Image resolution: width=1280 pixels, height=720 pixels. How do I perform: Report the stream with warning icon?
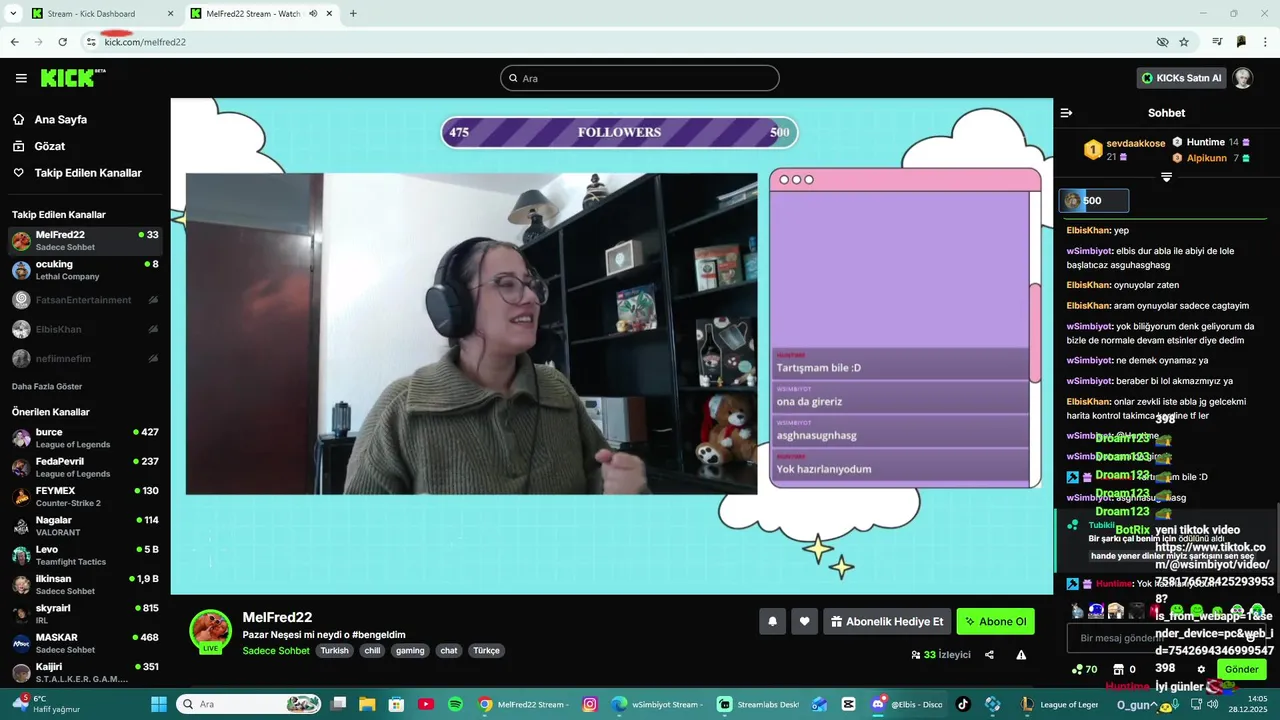[1021, 655]
